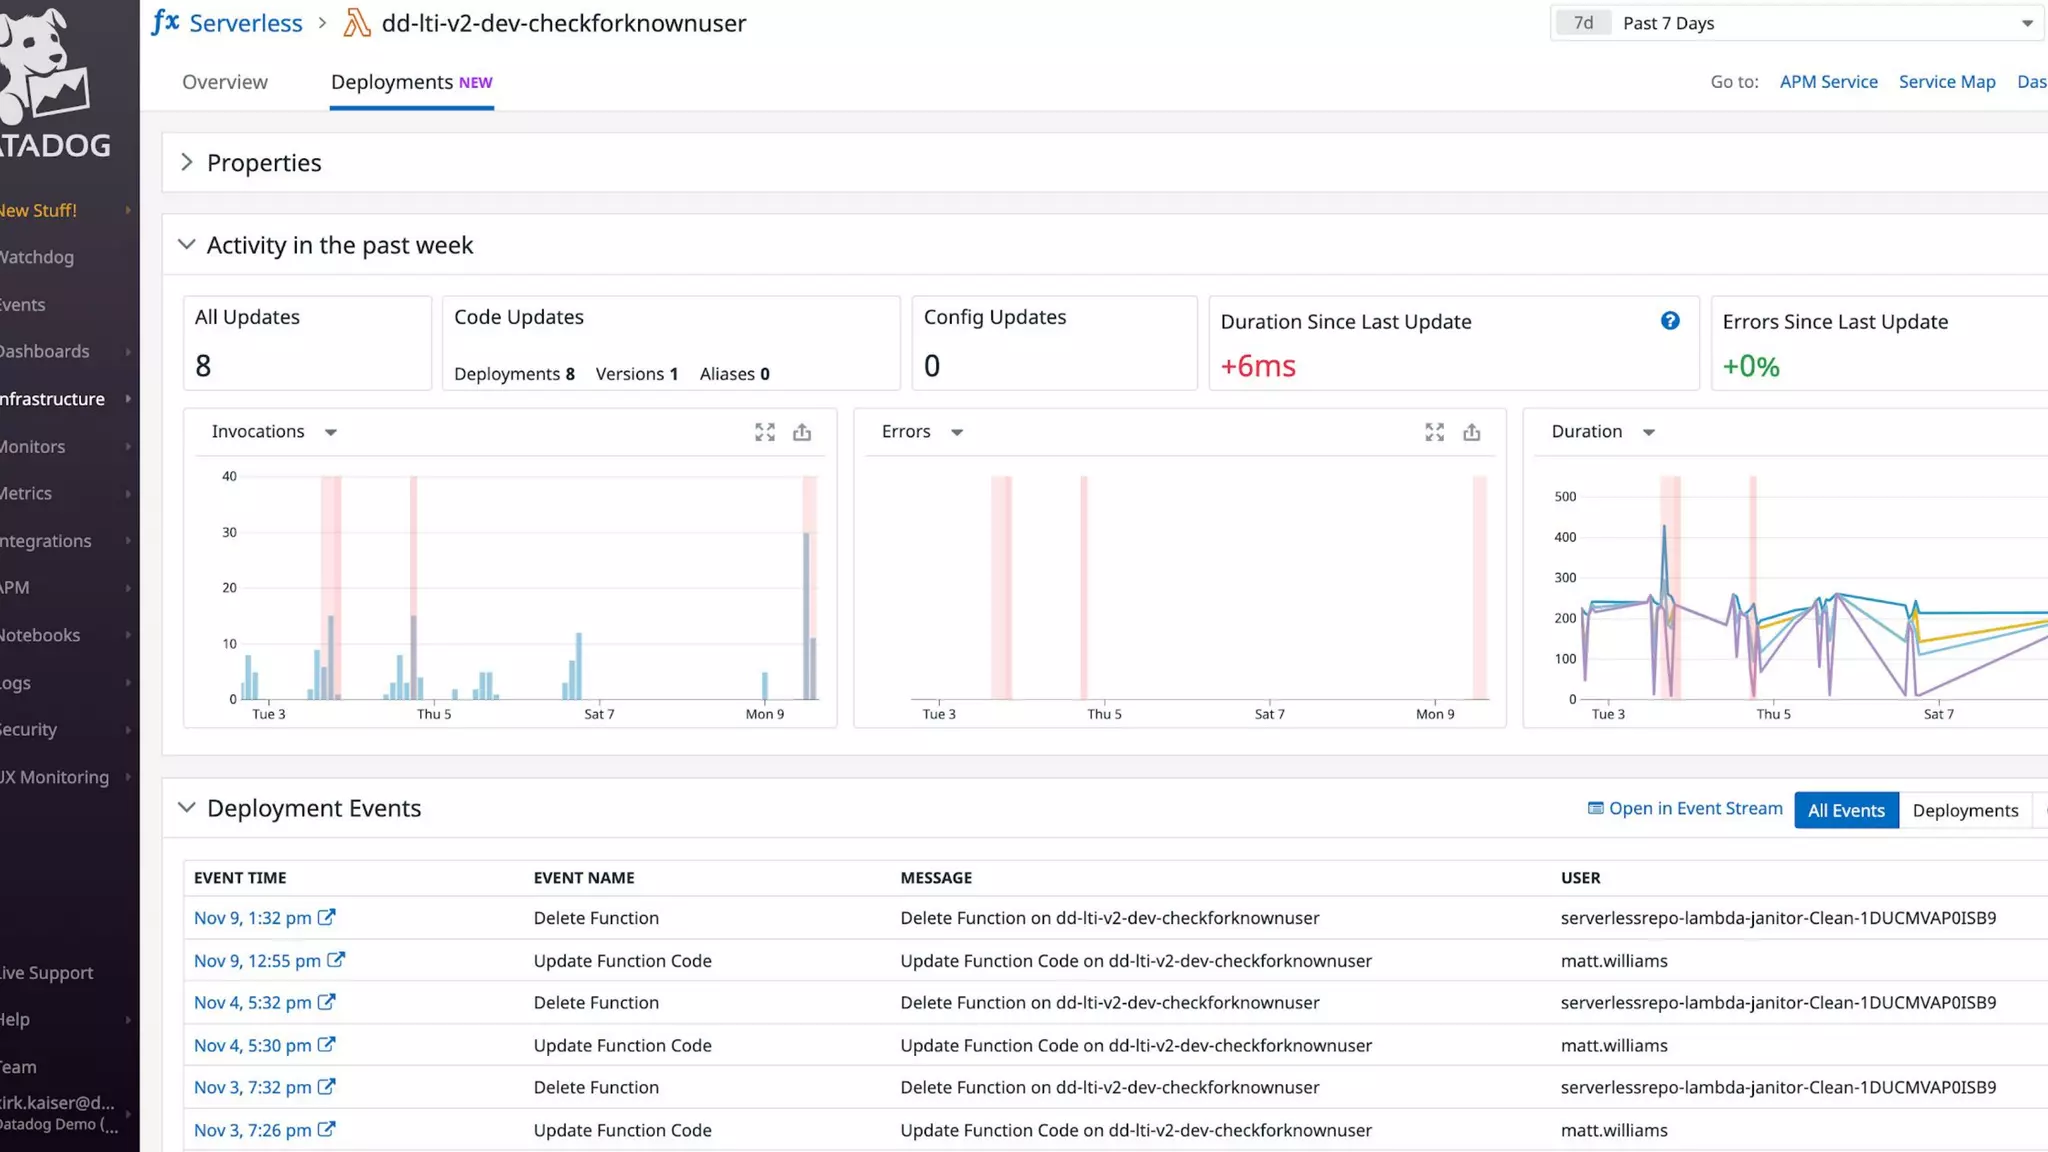The image size is (2048, 1152).
Task: Select the Deployments NEW tab
Action: (412, 82)
